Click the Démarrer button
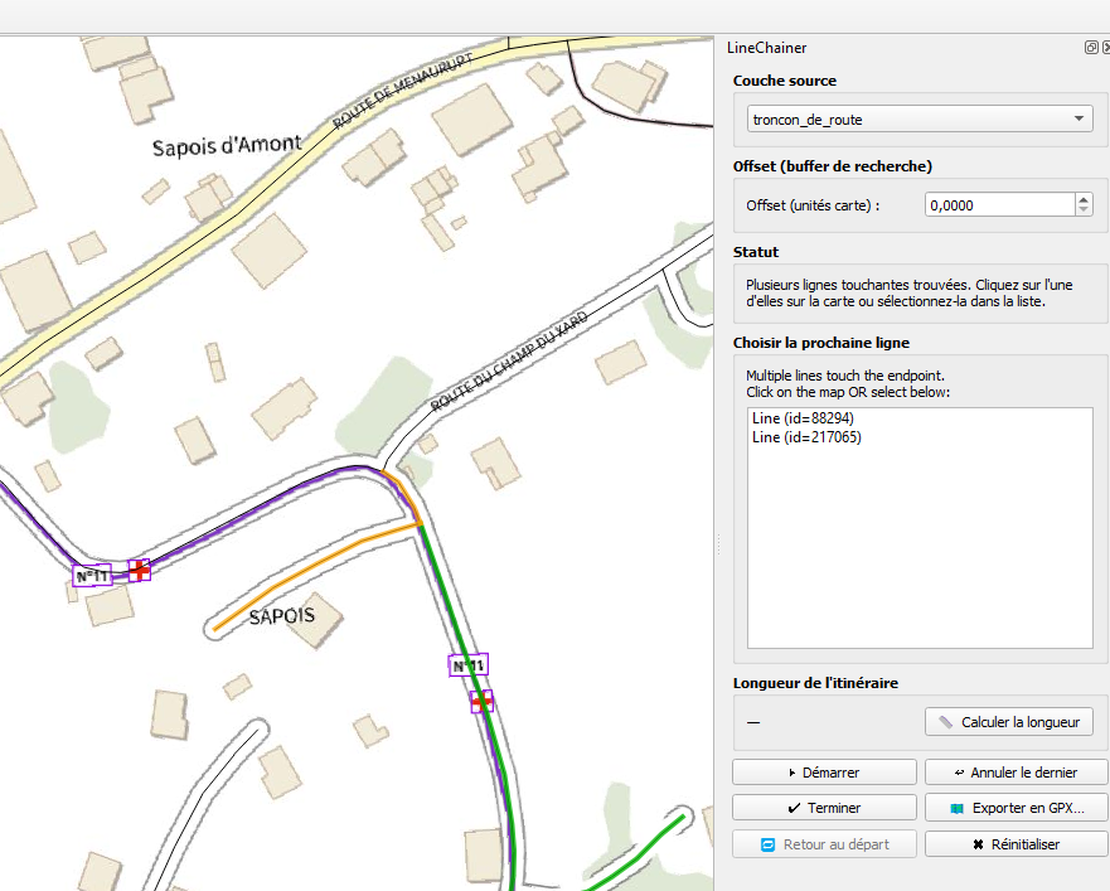1110x891 pixels. point(824,772)
